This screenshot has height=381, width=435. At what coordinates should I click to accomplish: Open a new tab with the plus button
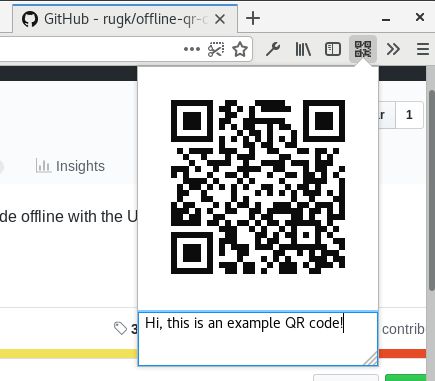click(253, 18)
